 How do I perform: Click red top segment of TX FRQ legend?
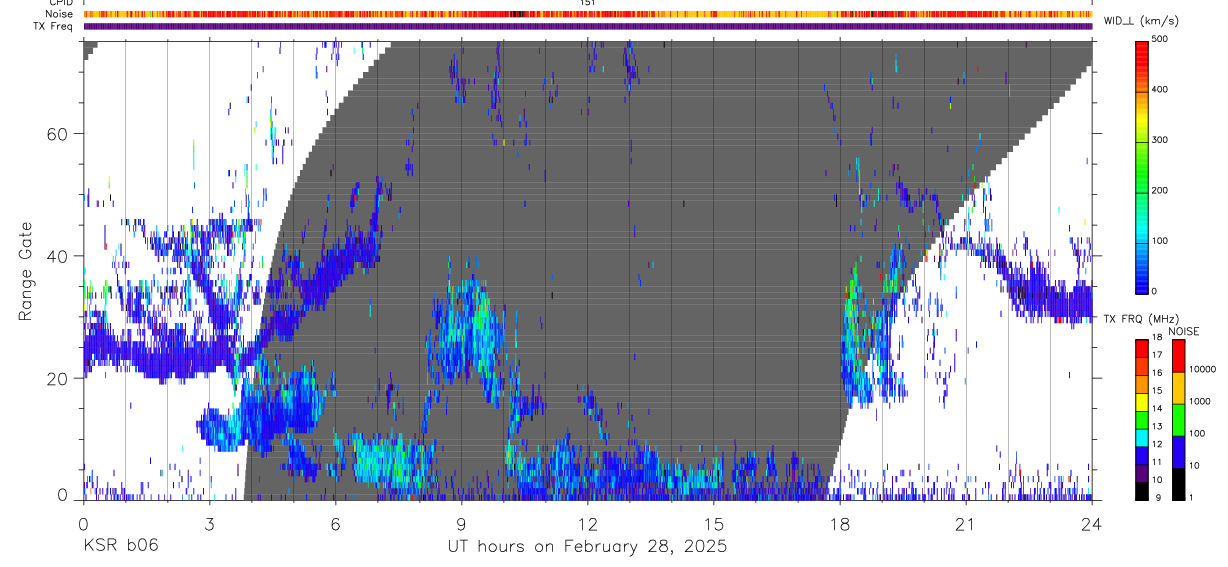tap(1142, 349)
